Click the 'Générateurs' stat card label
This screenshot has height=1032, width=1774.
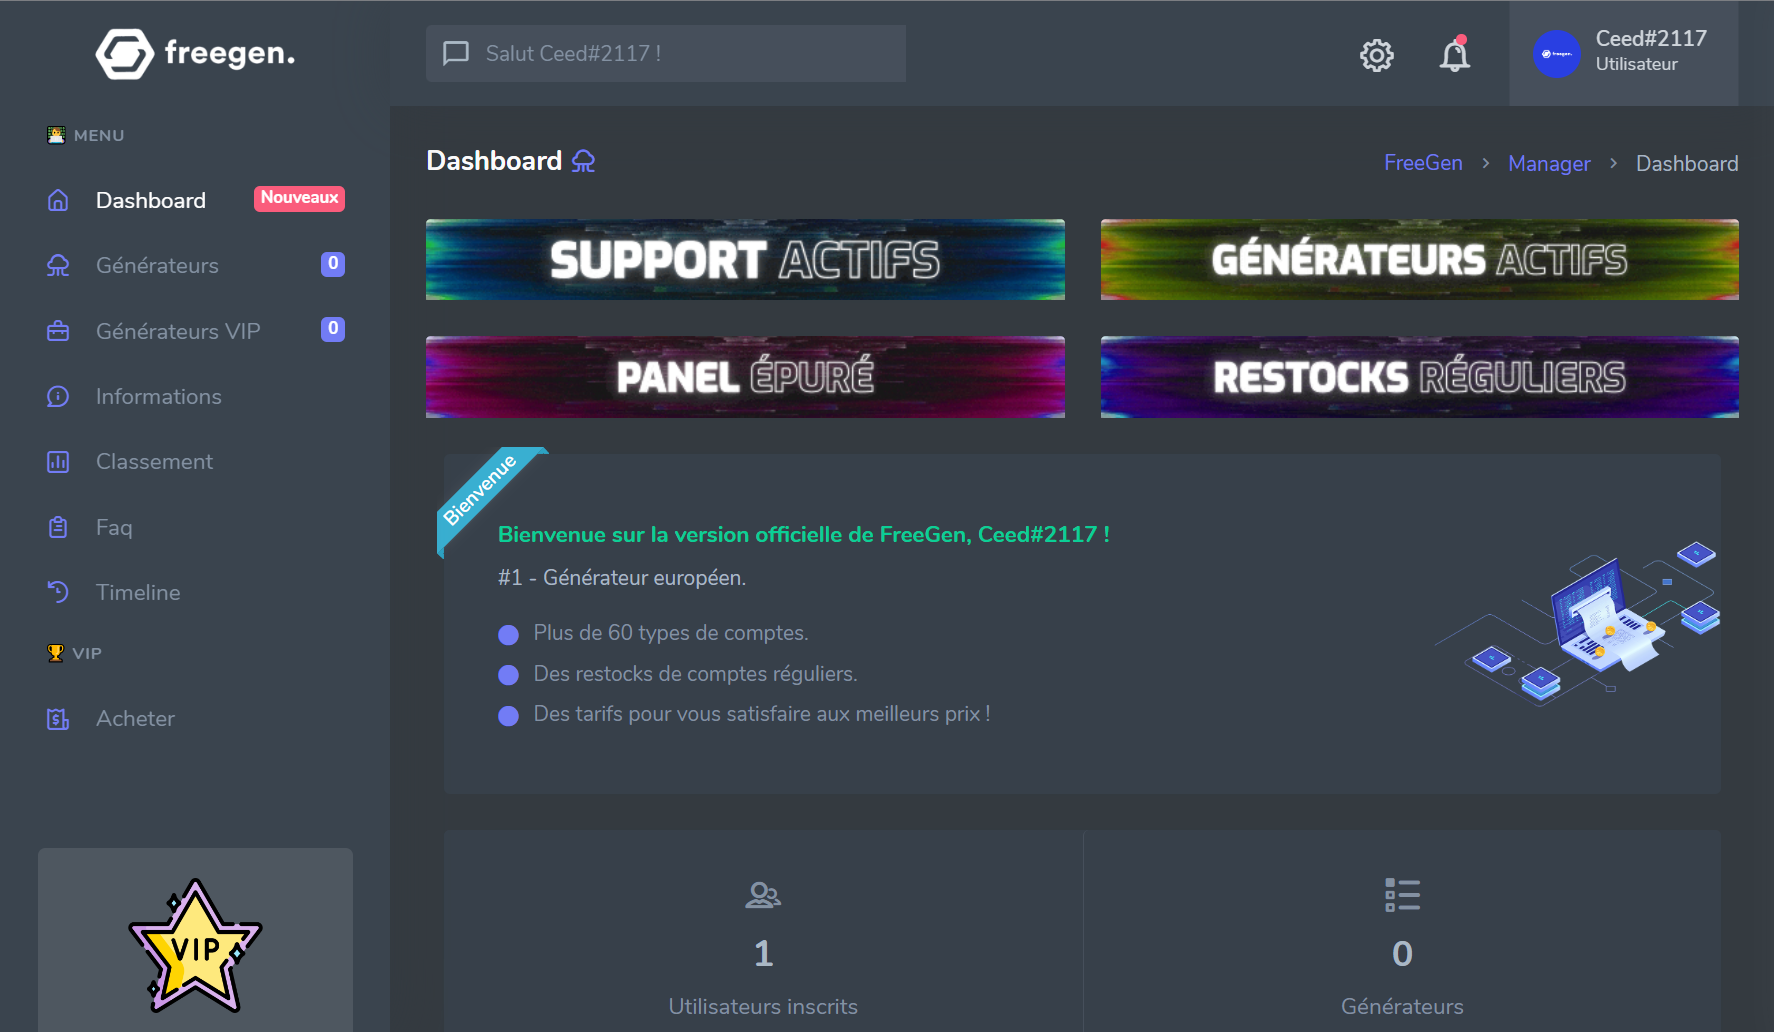[1402, 1007]
